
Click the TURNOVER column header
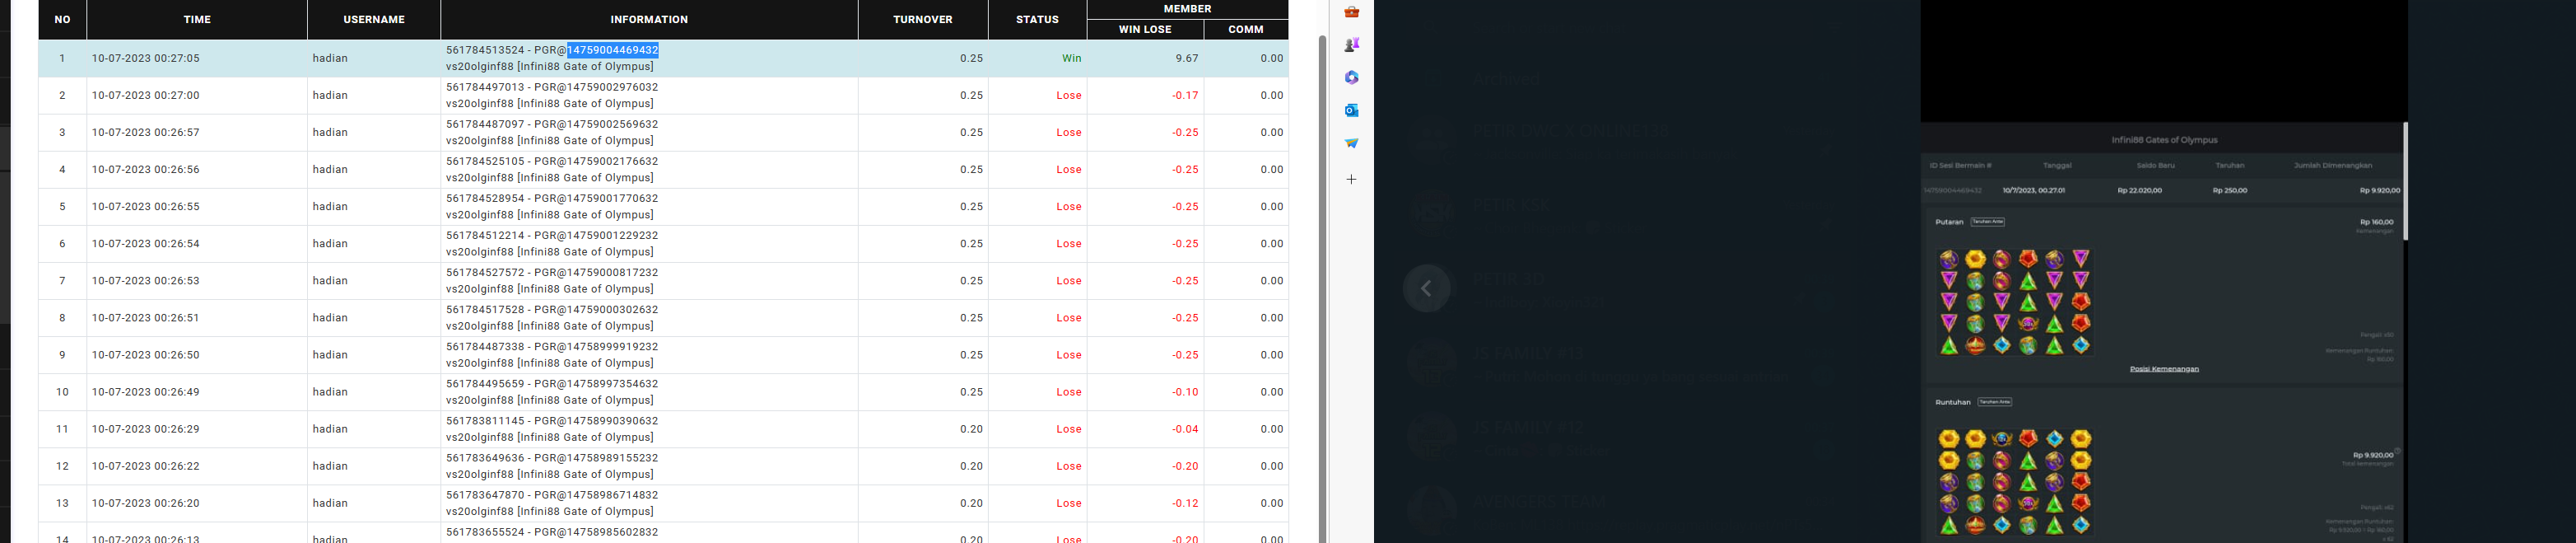pos(923,19)
